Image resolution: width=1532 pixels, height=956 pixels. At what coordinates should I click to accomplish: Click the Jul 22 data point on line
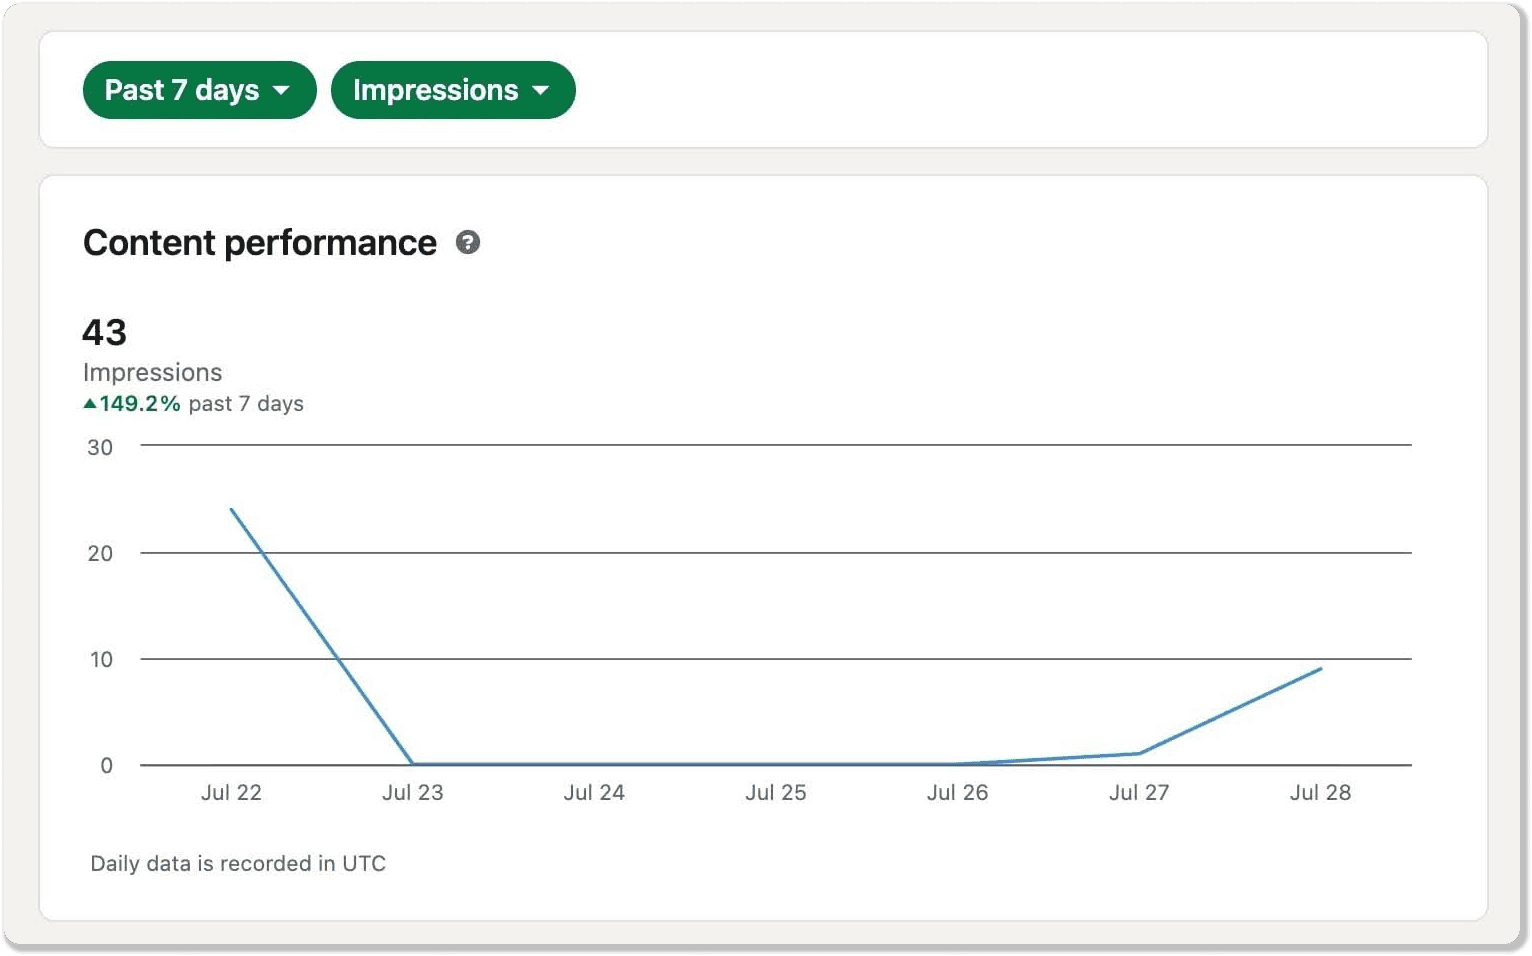(231, 509)
